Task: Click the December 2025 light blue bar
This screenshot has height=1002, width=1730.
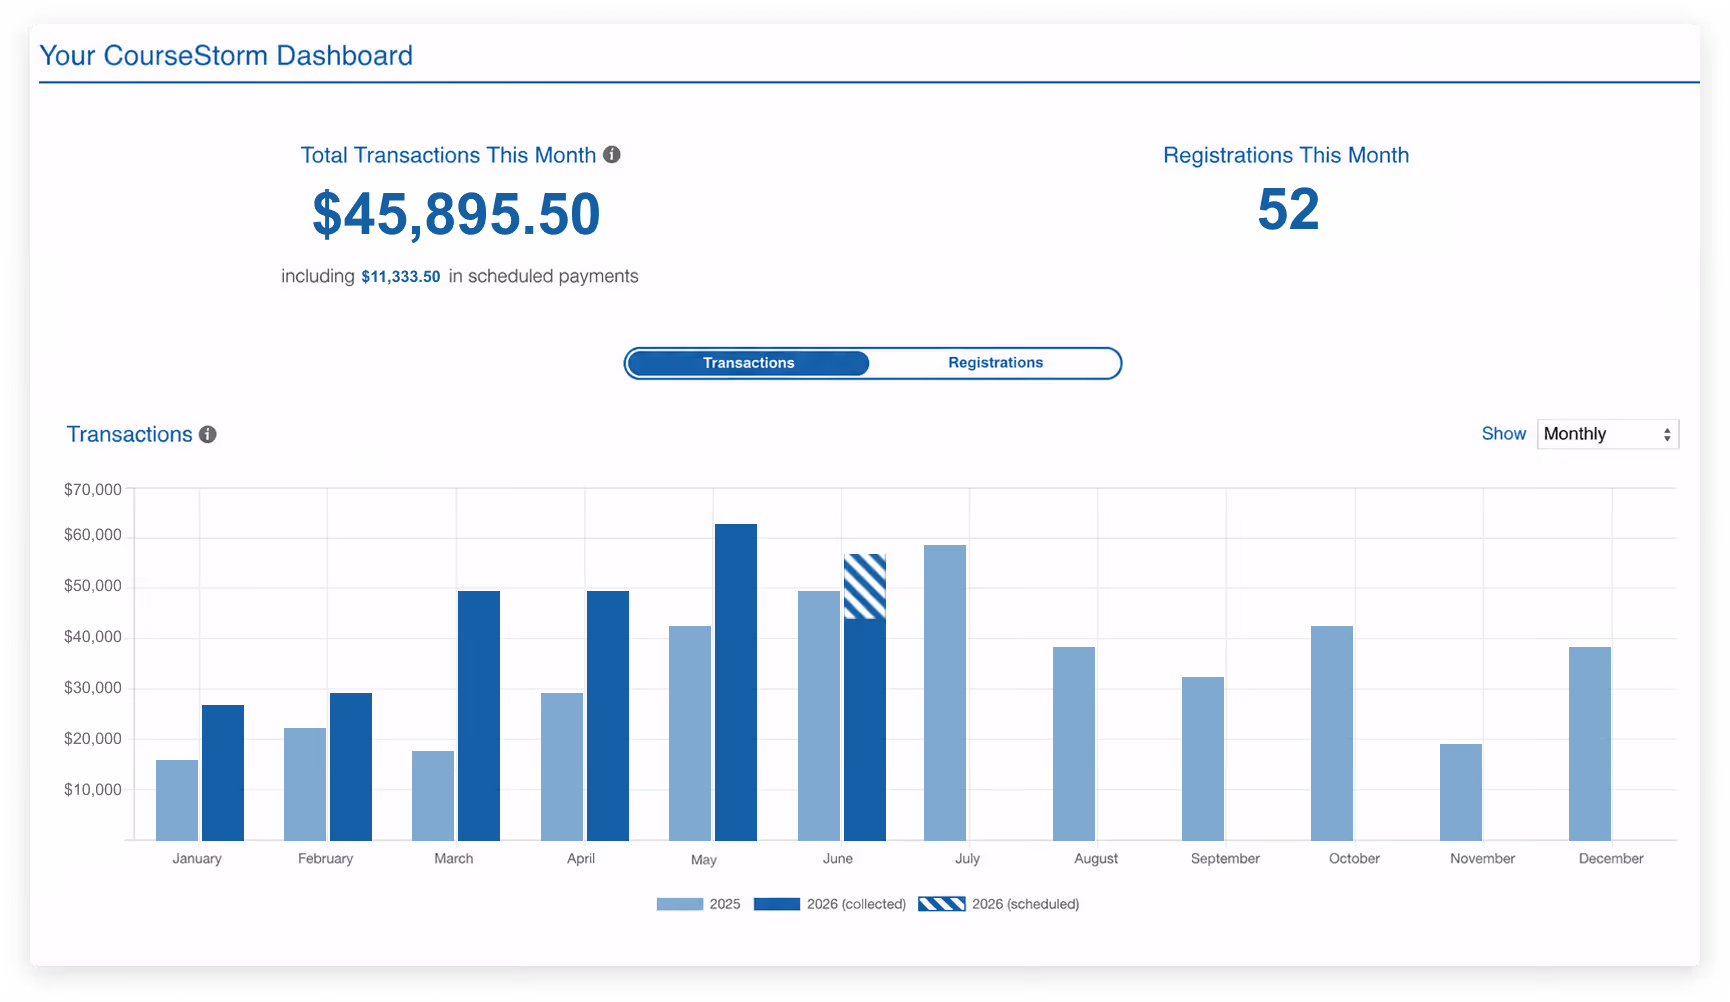Action: [1590, 744]
